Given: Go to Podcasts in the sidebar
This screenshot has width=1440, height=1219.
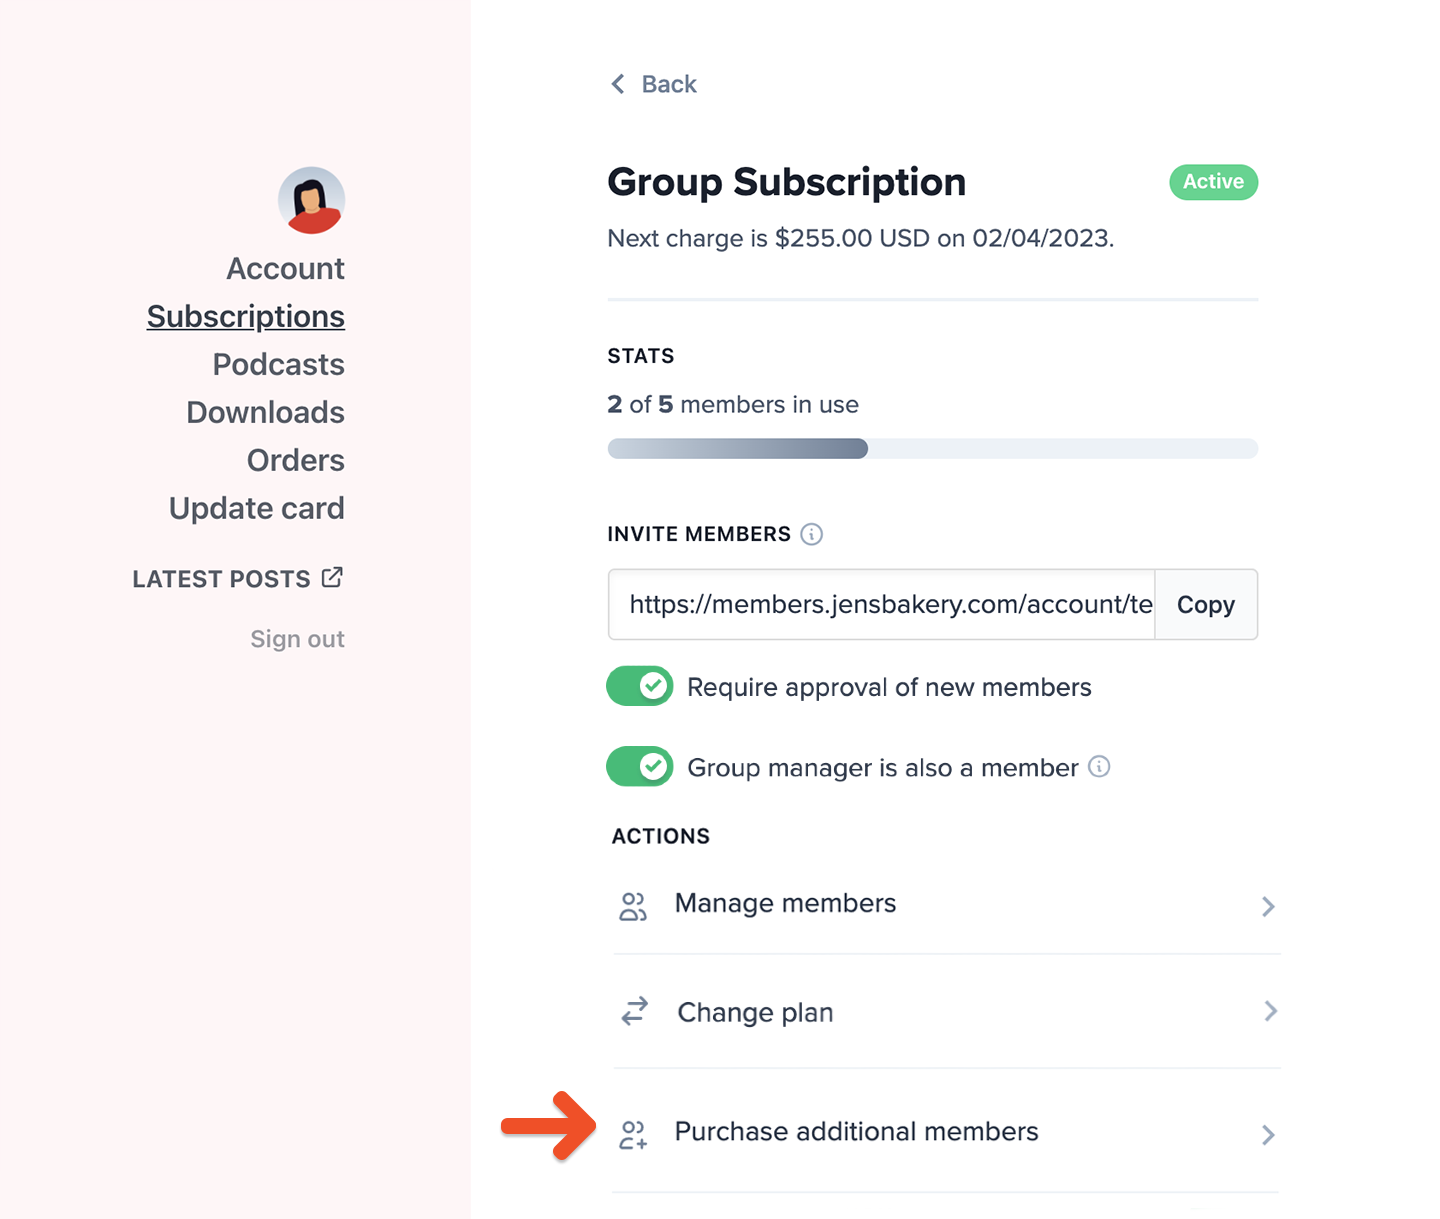Looking at the screenshot, I should tap(278, 364).
